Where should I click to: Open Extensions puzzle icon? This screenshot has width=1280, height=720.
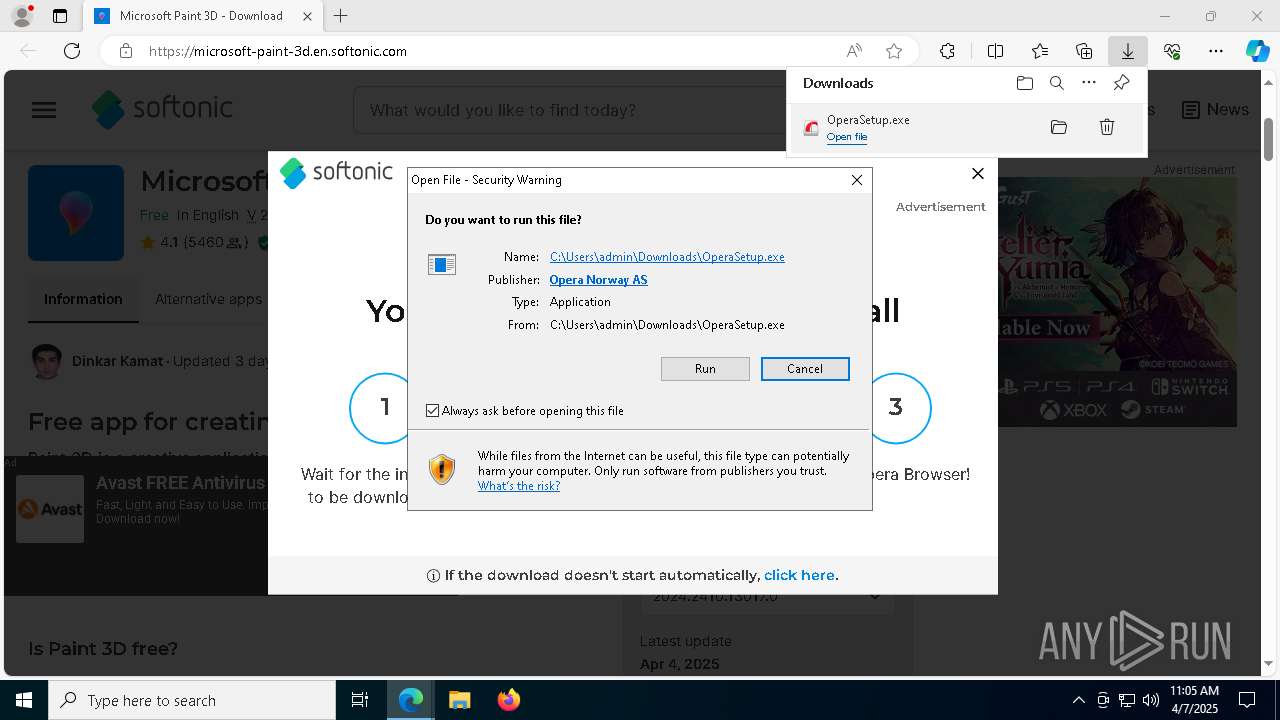[947, 51]
